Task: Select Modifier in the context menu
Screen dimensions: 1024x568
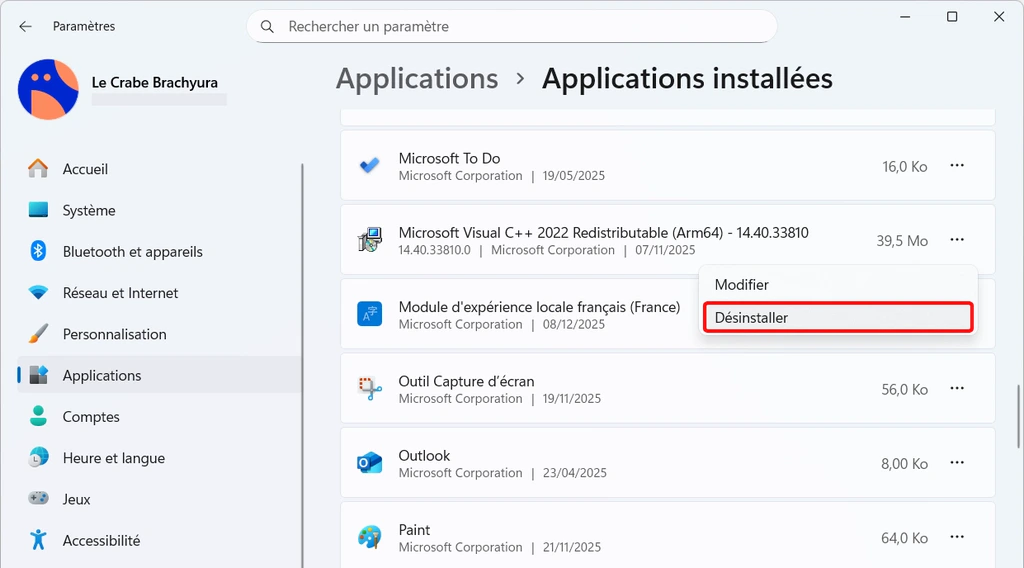Action: click(742, 285)
